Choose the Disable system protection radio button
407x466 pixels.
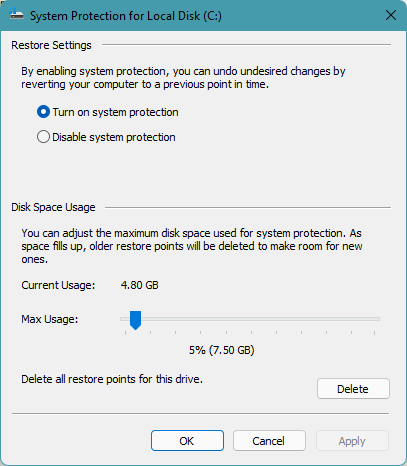(x=43, y=137)
